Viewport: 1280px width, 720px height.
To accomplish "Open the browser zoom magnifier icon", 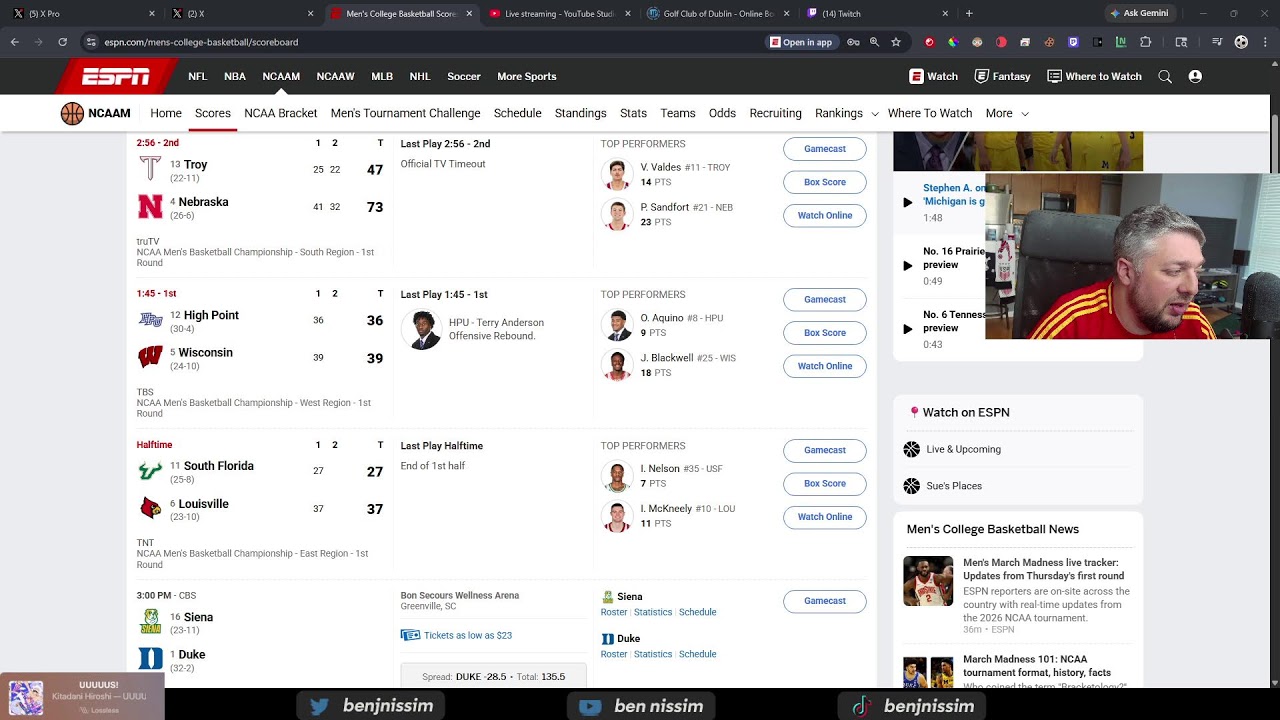I will coord(875,42).
